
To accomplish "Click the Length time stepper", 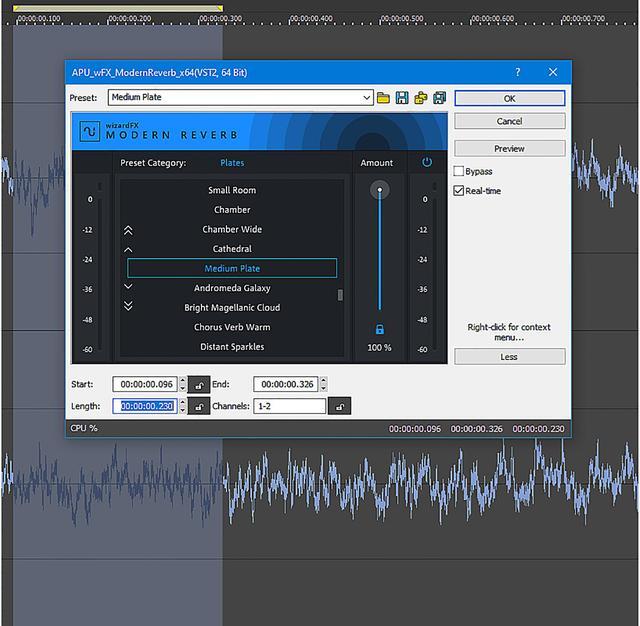I will (x=183, y=406).
